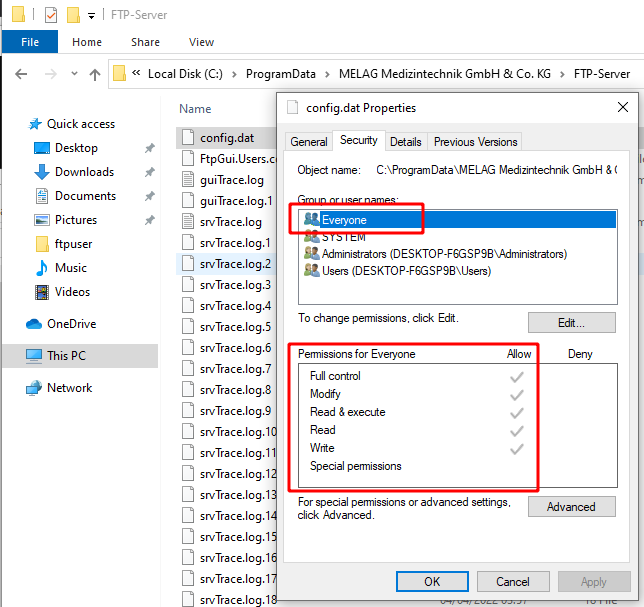Cancel the config.dat Properties dialog
The image size is (644, 607).
click(x=513, y=582)
